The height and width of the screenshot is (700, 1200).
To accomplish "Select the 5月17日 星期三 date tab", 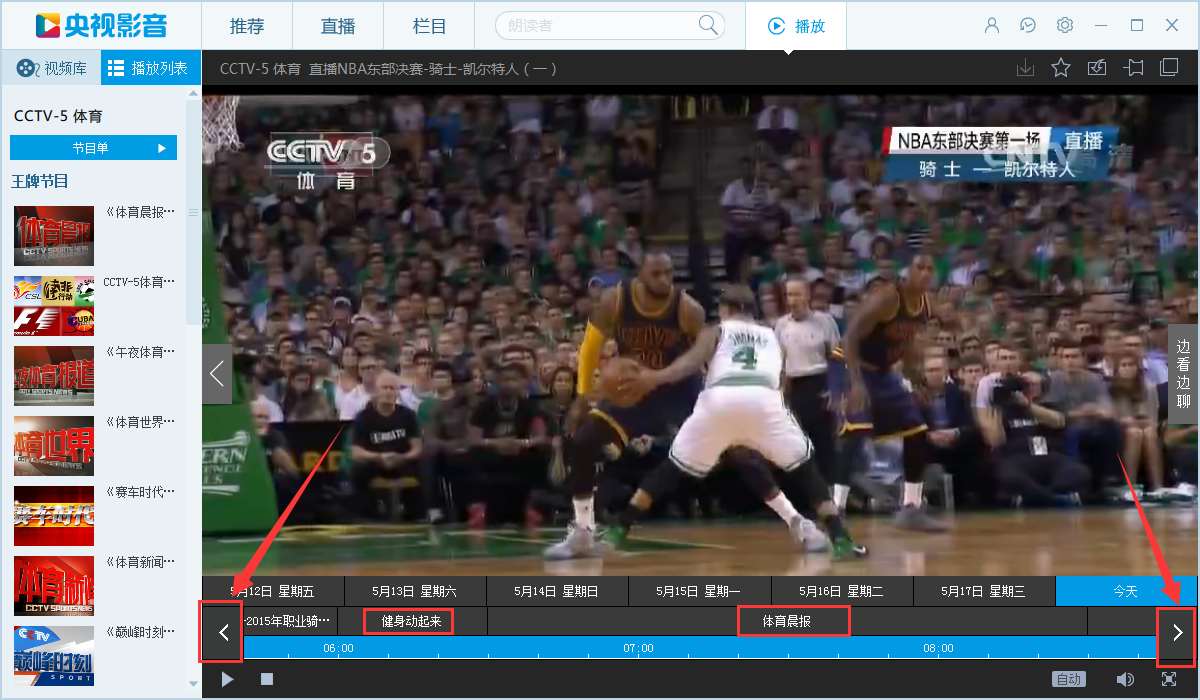I will coord(983,591).
